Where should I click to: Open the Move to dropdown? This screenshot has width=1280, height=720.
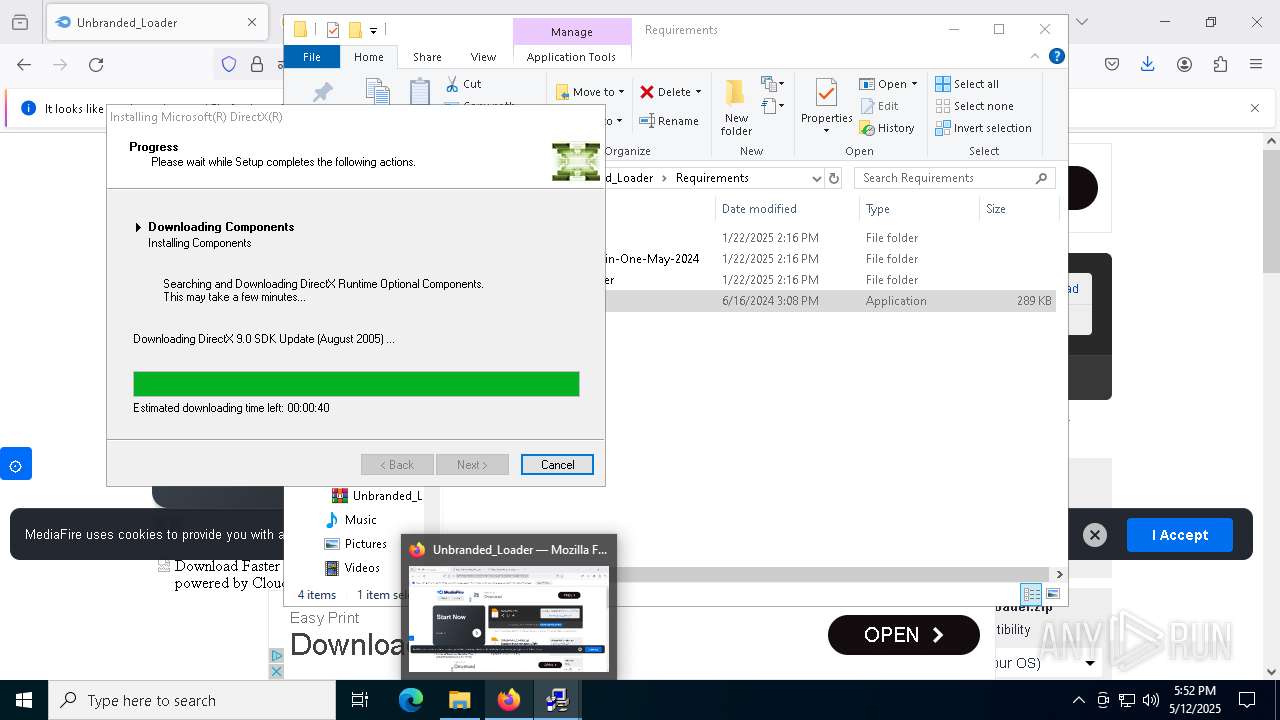click(590, 92)
